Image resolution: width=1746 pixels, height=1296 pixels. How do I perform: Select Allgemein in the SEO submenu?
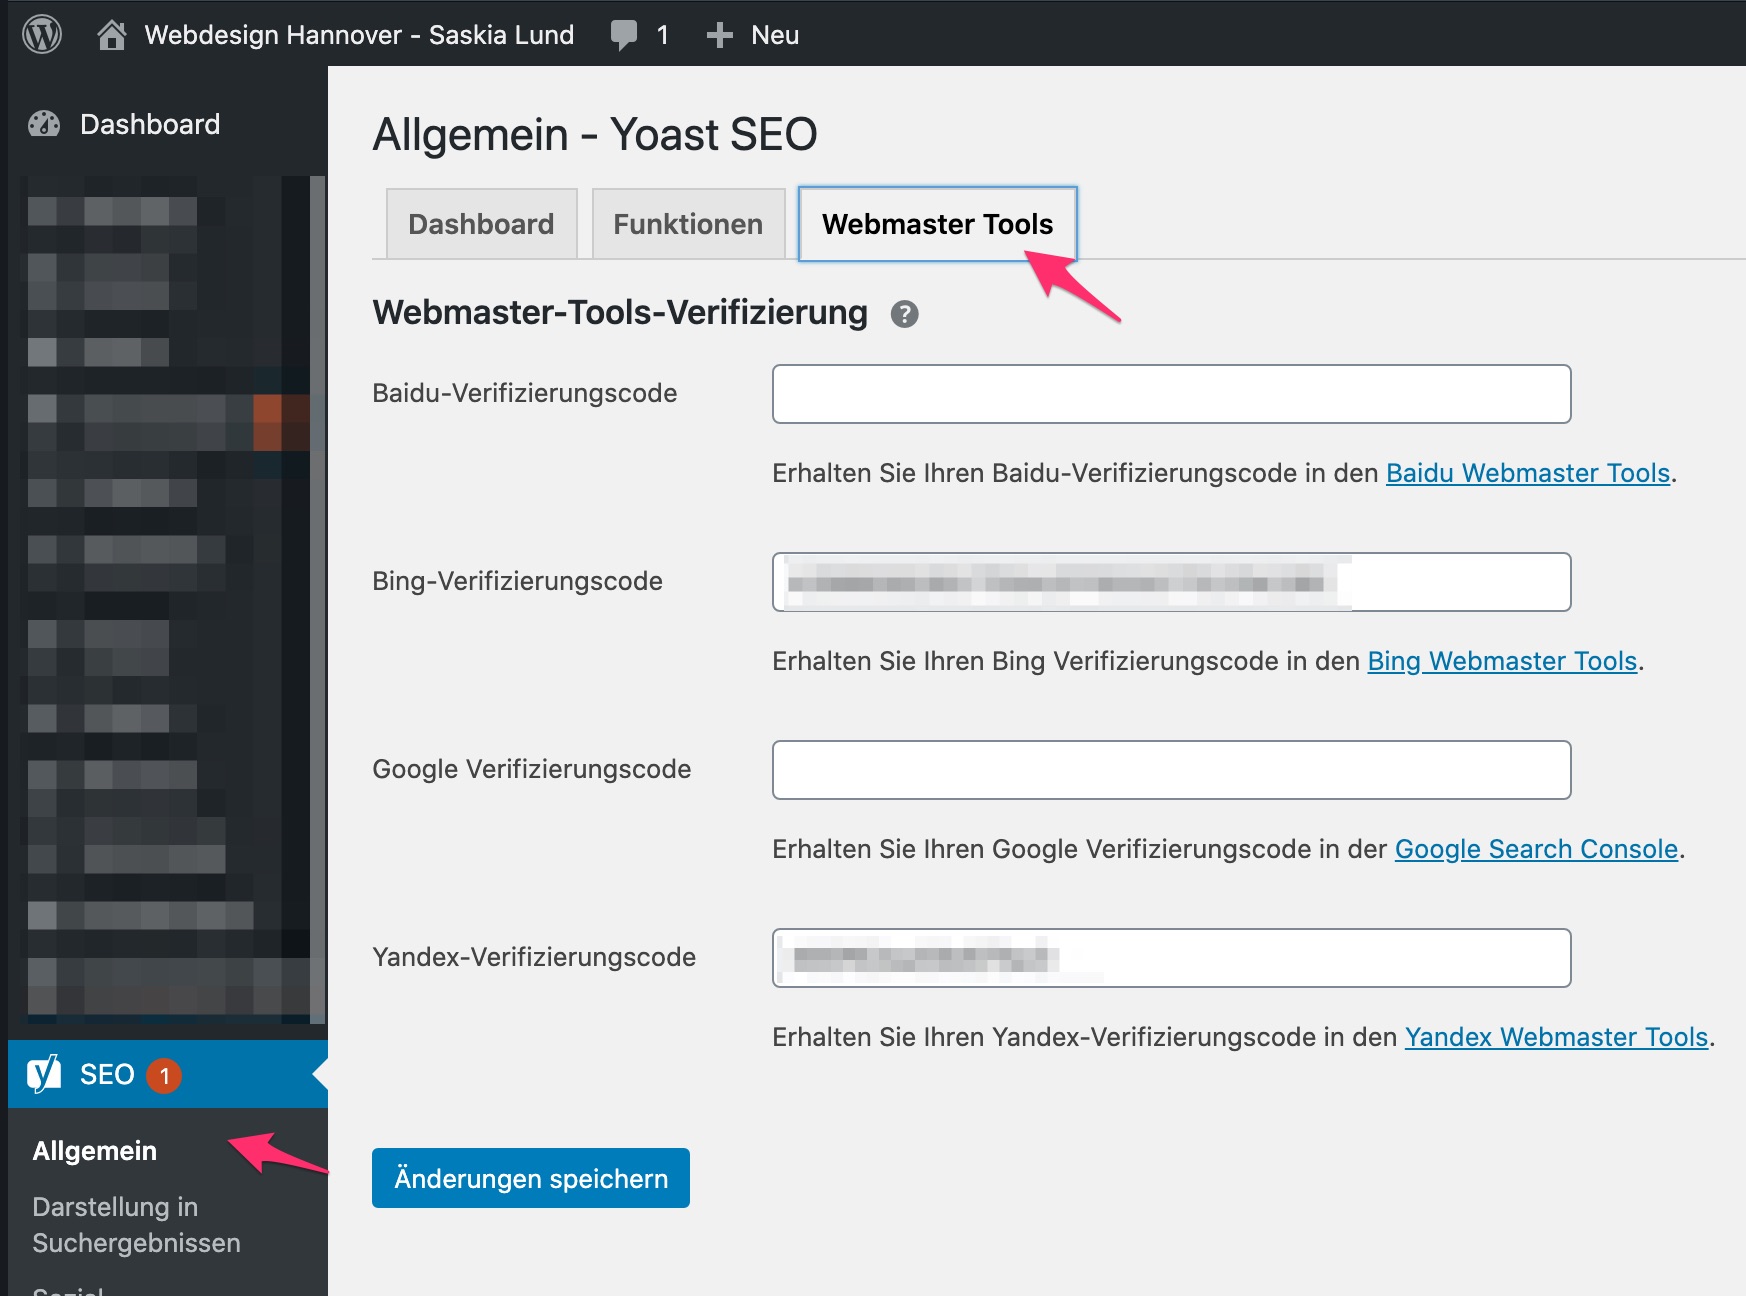[x=95, y=1151]
